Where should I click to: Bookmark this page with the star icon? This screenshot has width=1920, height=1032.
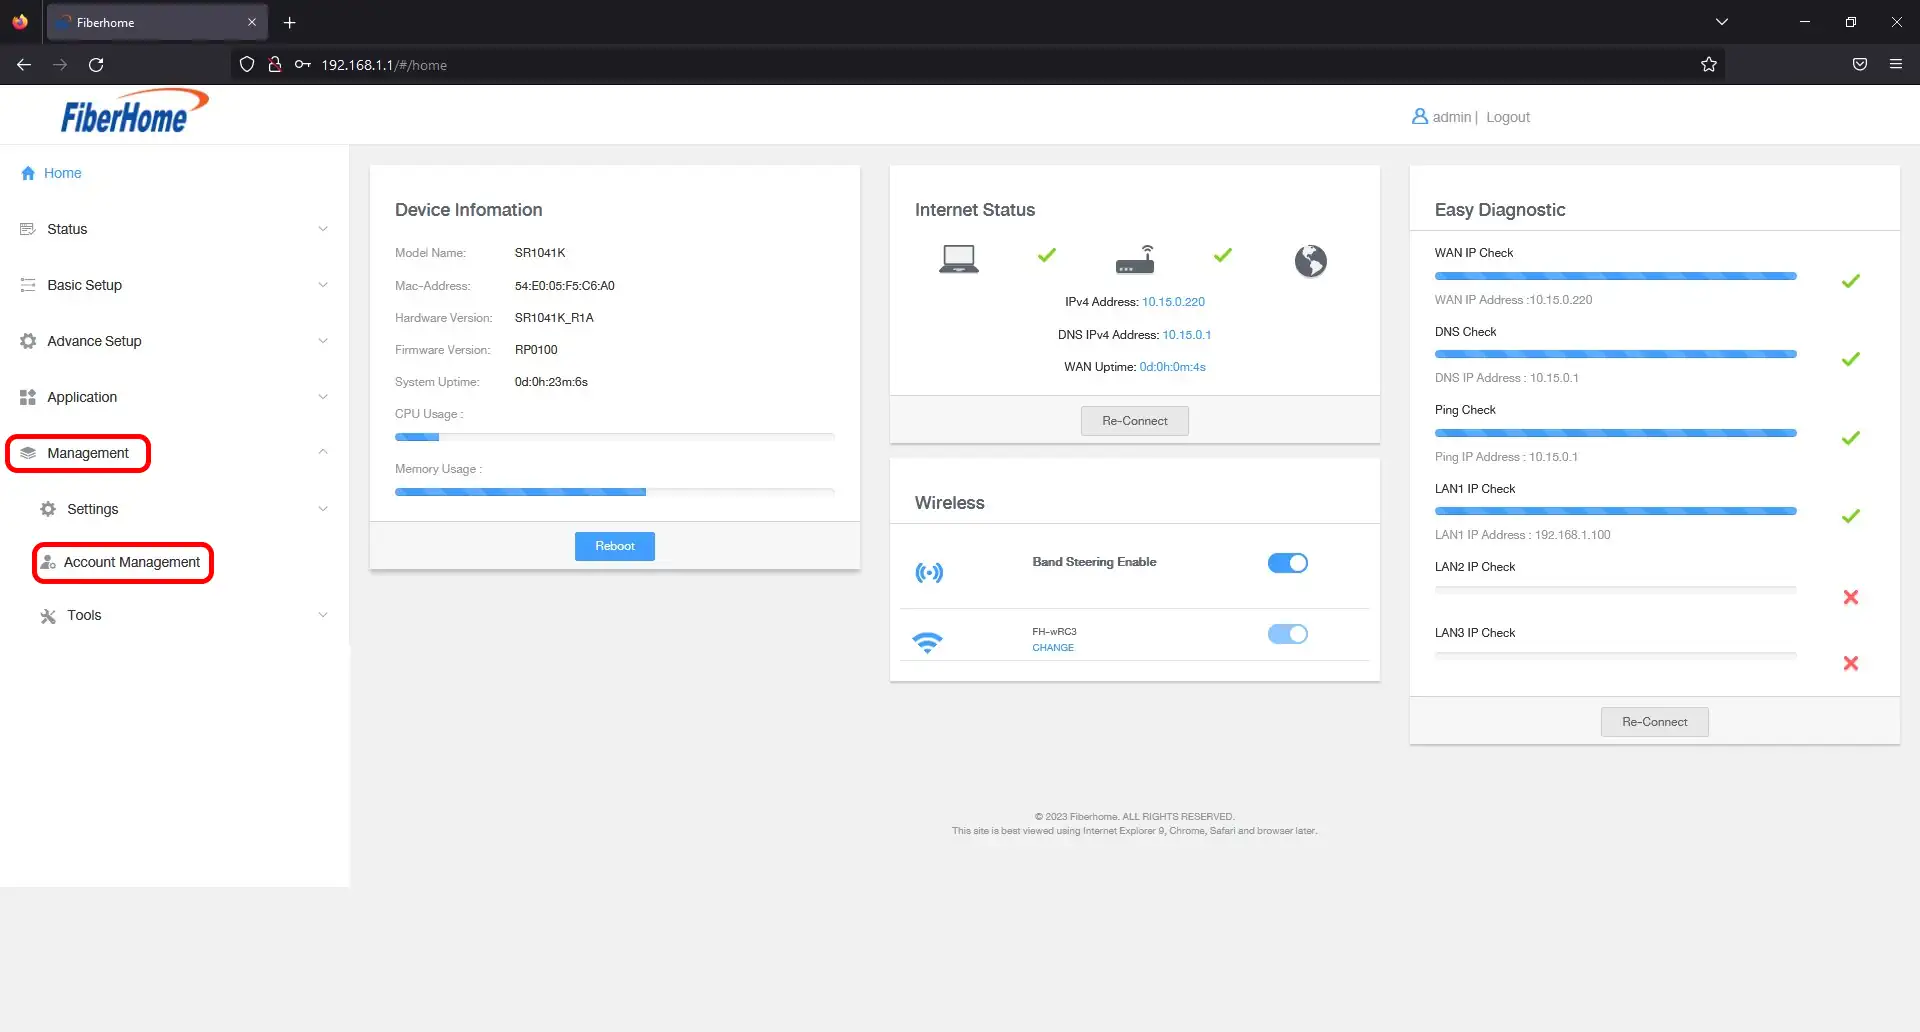(x=1708, y=65)
